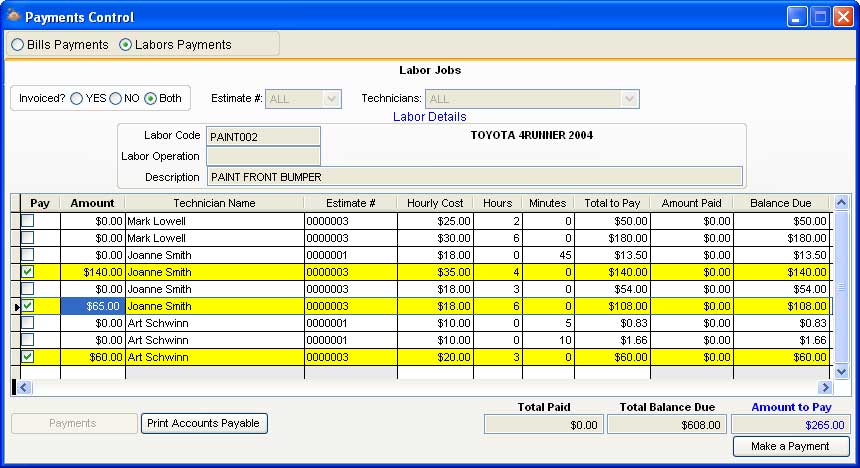Check Pay box for Art Schwinn $0.83 row
The width and height of the screenshot is (860, 468).
[27, 323]
